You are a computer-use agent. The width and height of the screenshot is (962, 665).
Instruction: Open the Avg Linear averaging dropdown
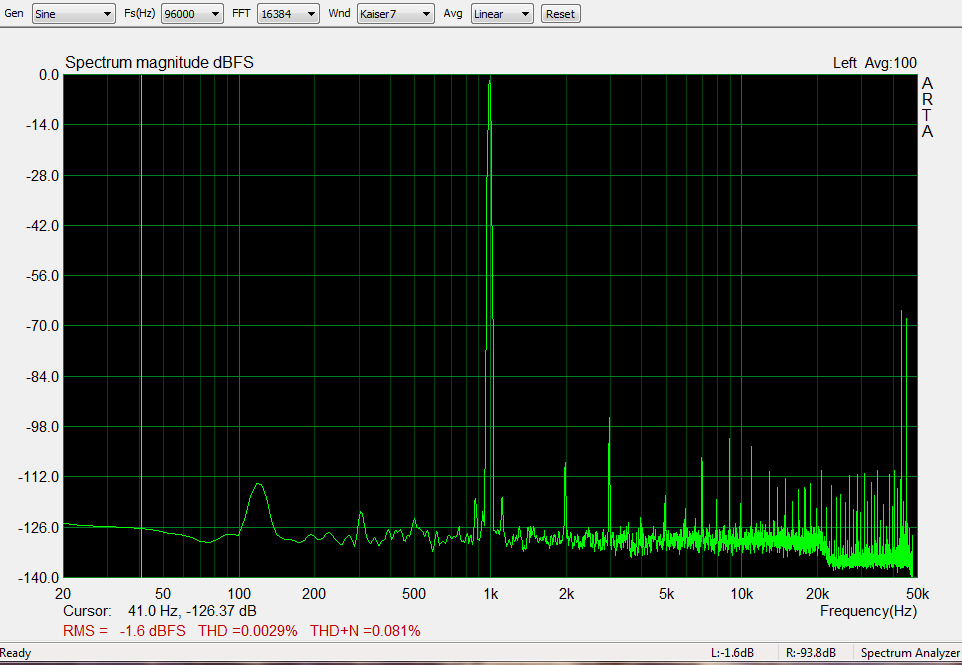point(502,13)
